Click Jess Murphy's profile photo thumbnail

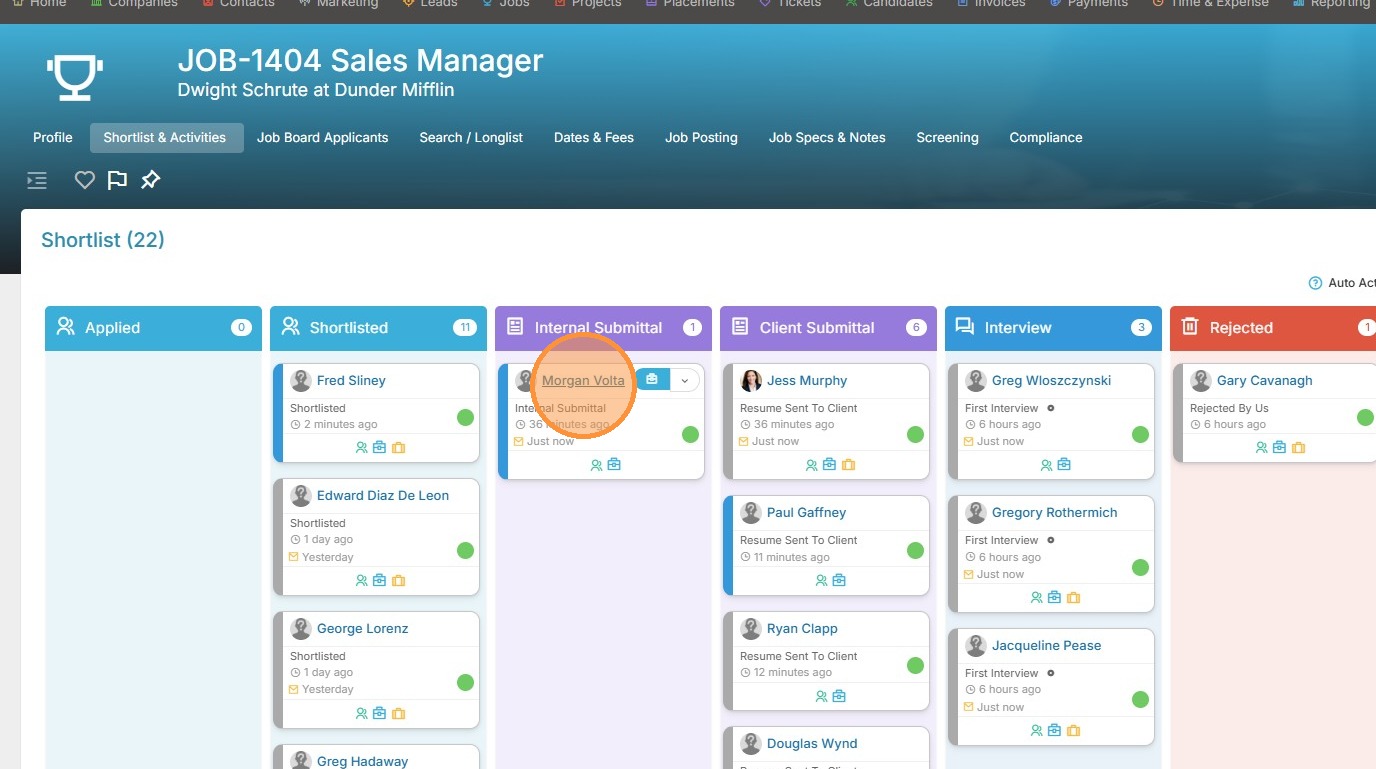(x=751, y=381)
